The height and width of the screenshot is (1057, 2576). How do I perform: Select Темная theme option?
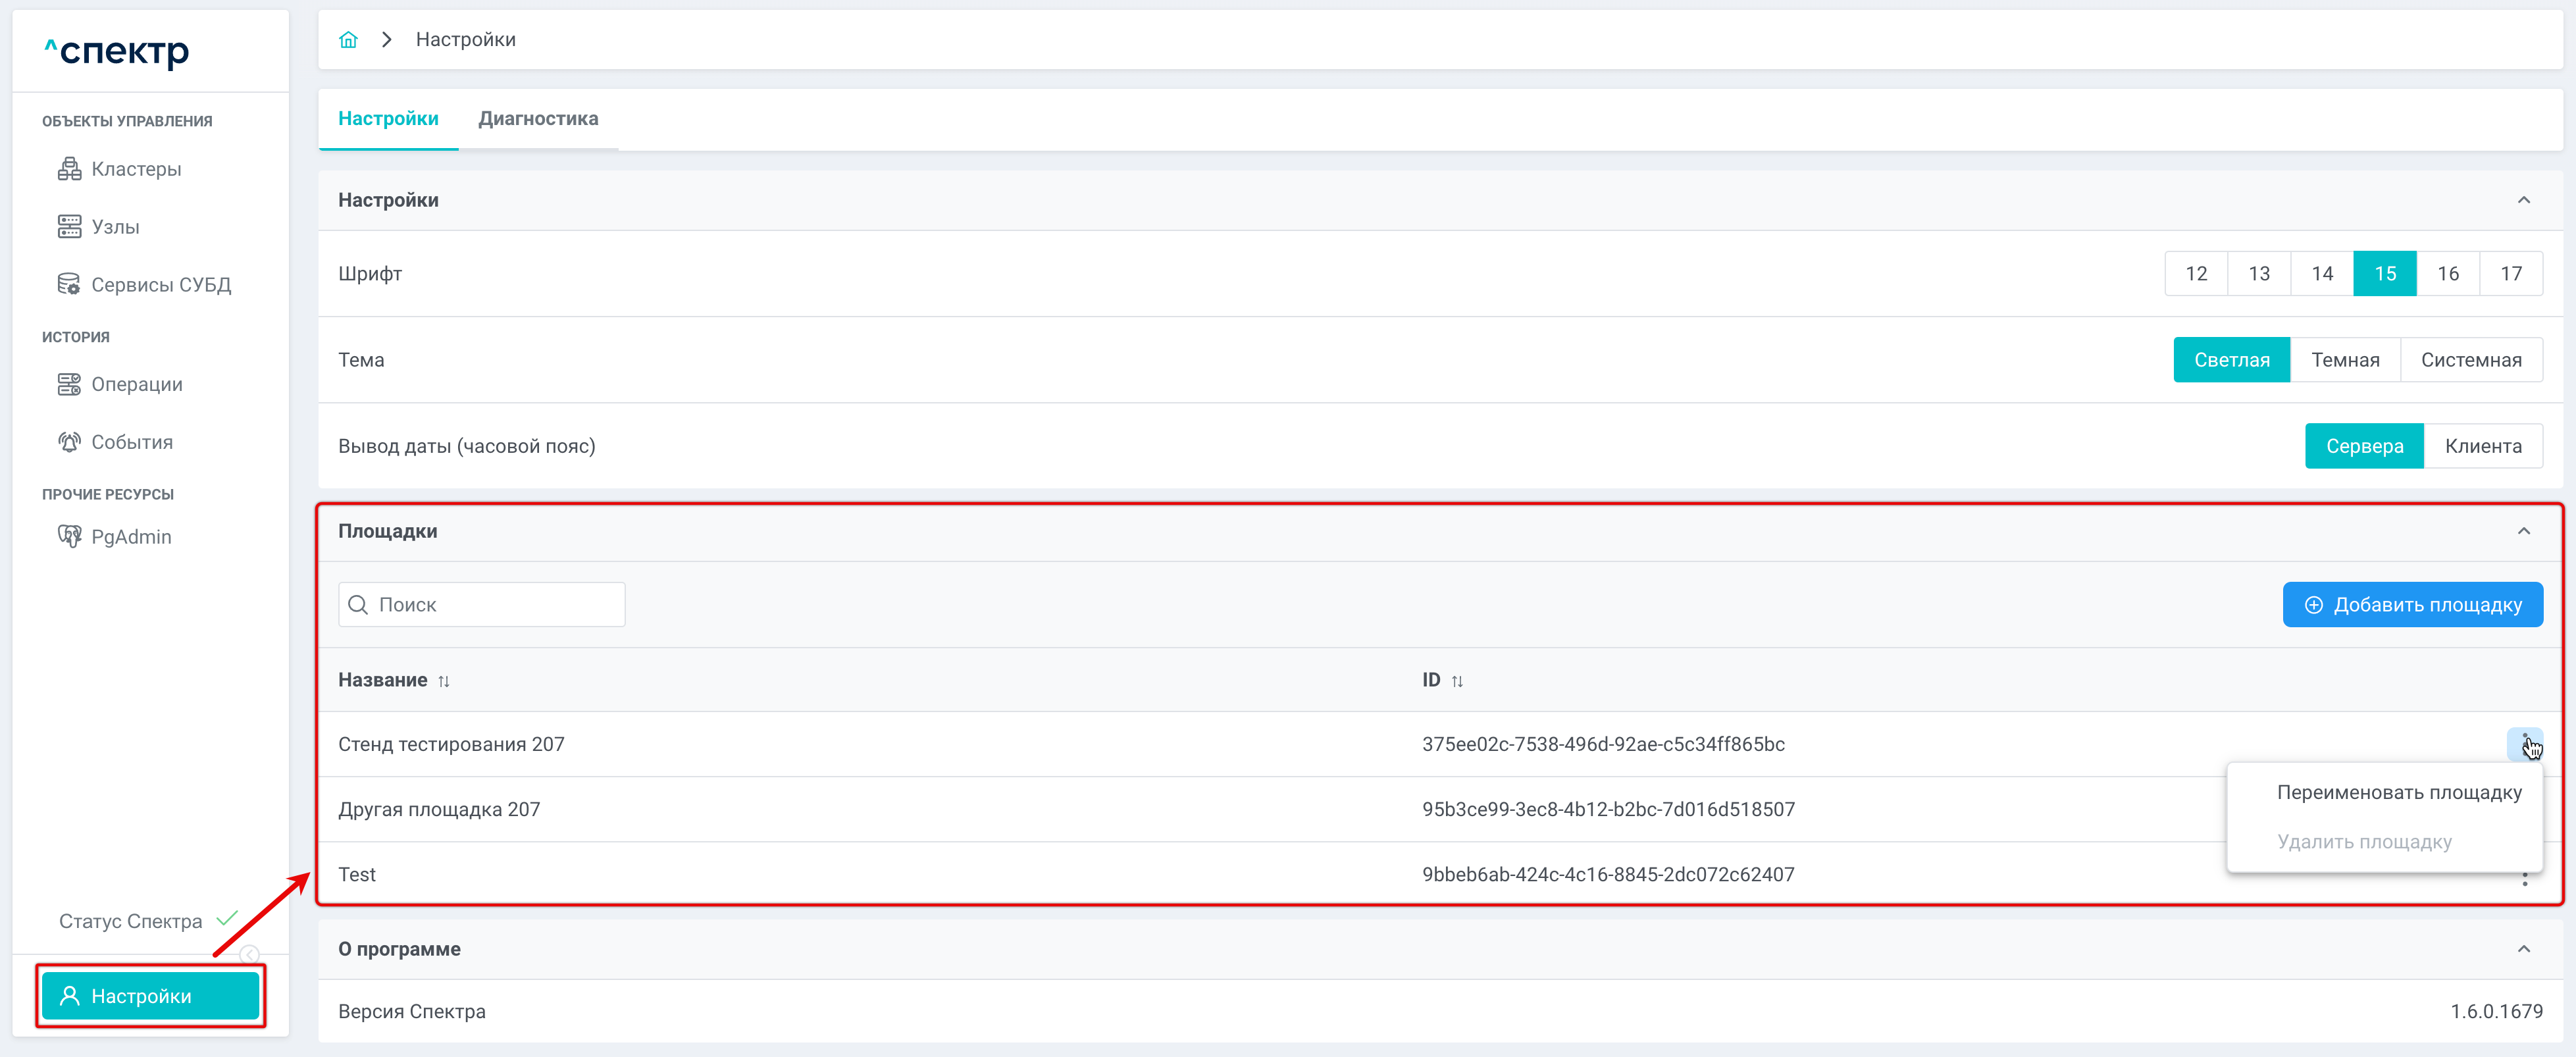(2344, 360)
